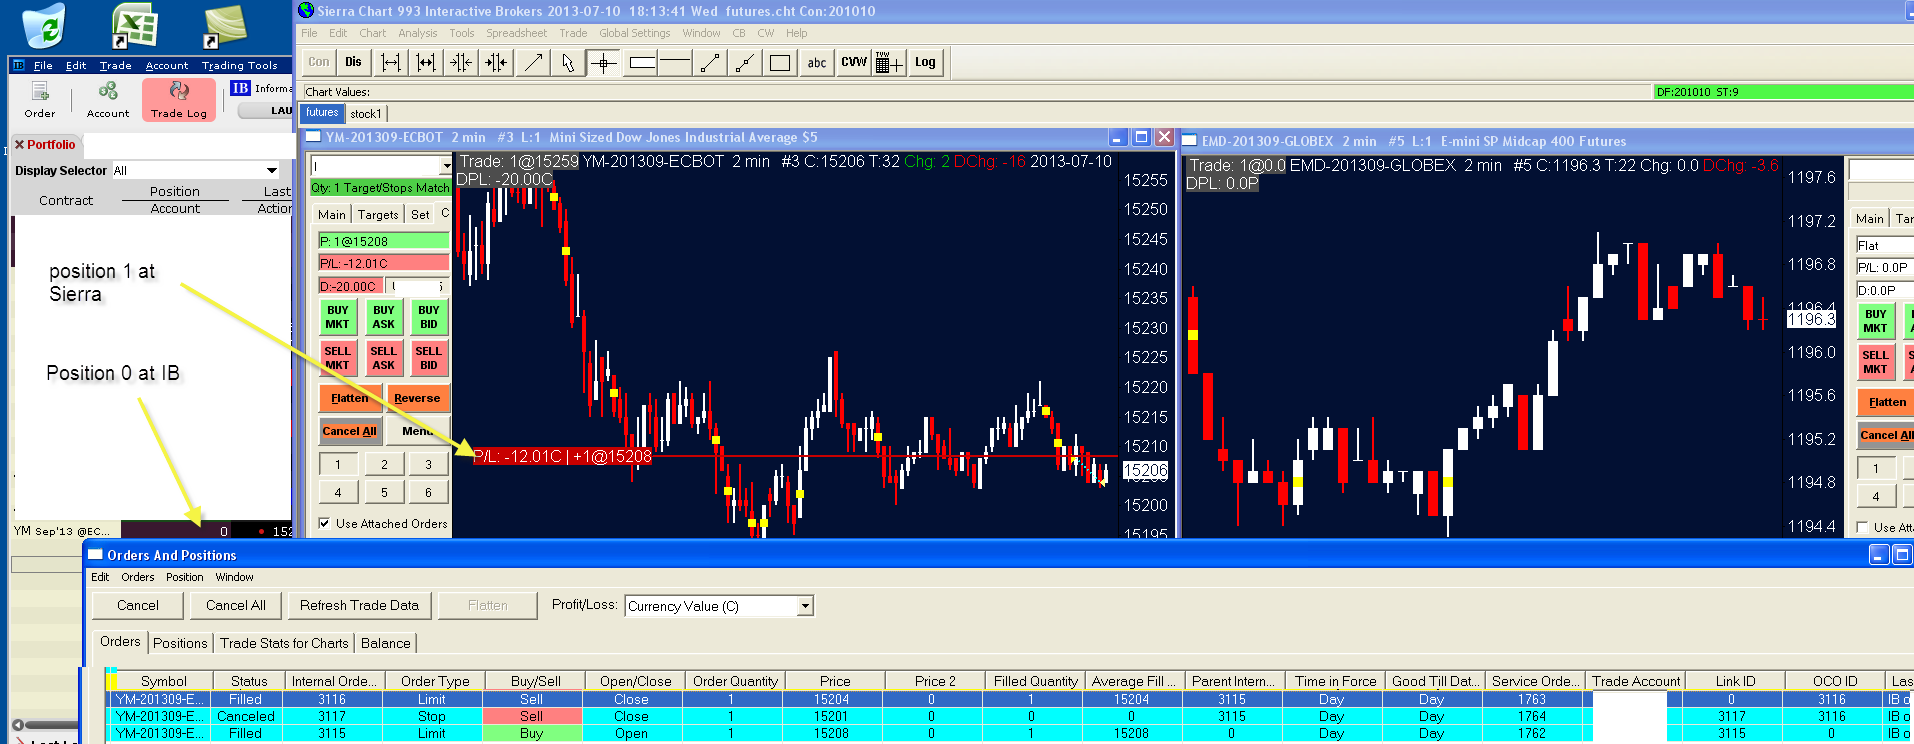Click BUY MKT in YM trade window
The image size is (1914, 744).
[338, 317]
